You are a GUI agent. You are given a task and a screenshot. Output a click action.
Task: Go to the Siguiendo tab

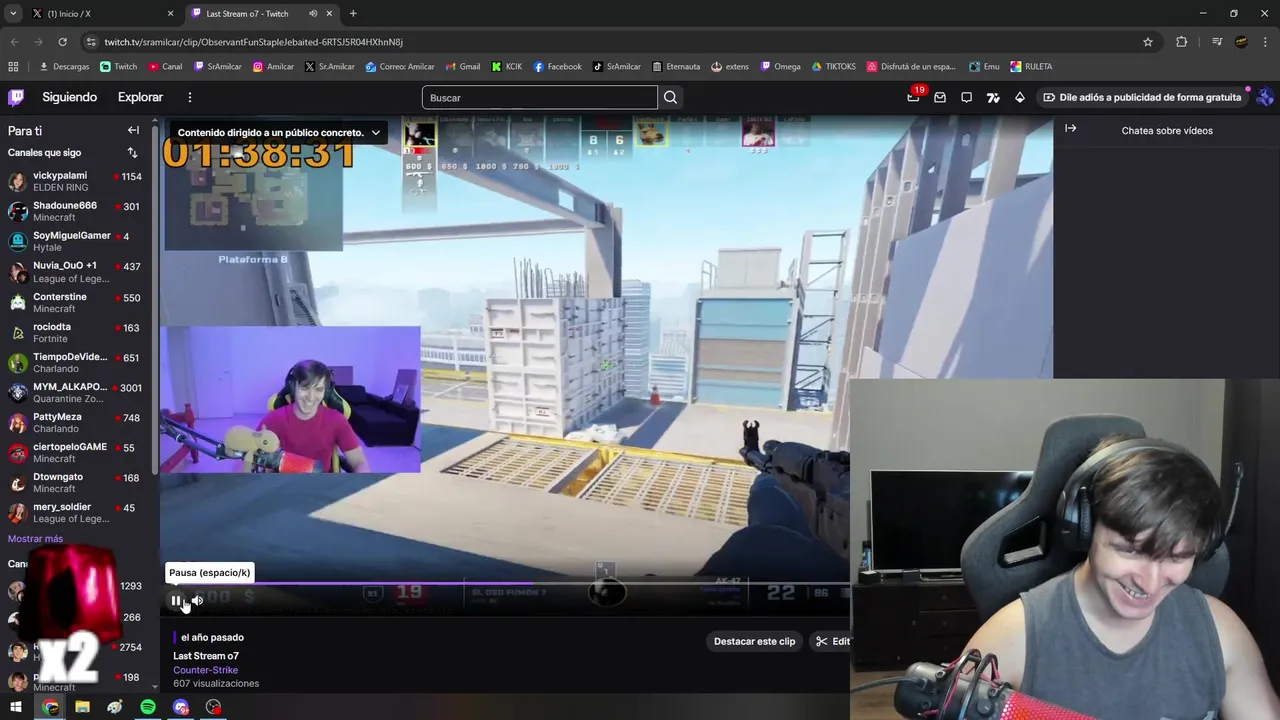point(69,97)
